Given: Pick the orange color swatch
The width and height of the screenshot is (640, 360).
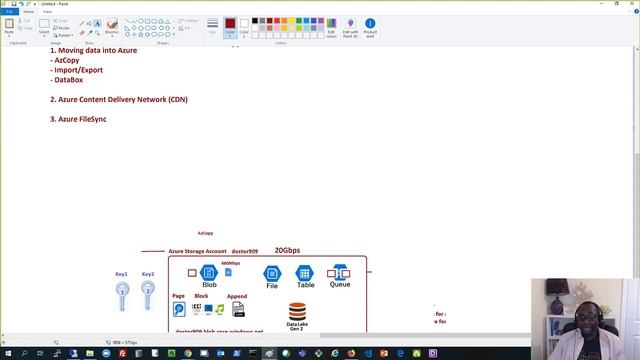Looking at the screenshot, I should (284, 20).
